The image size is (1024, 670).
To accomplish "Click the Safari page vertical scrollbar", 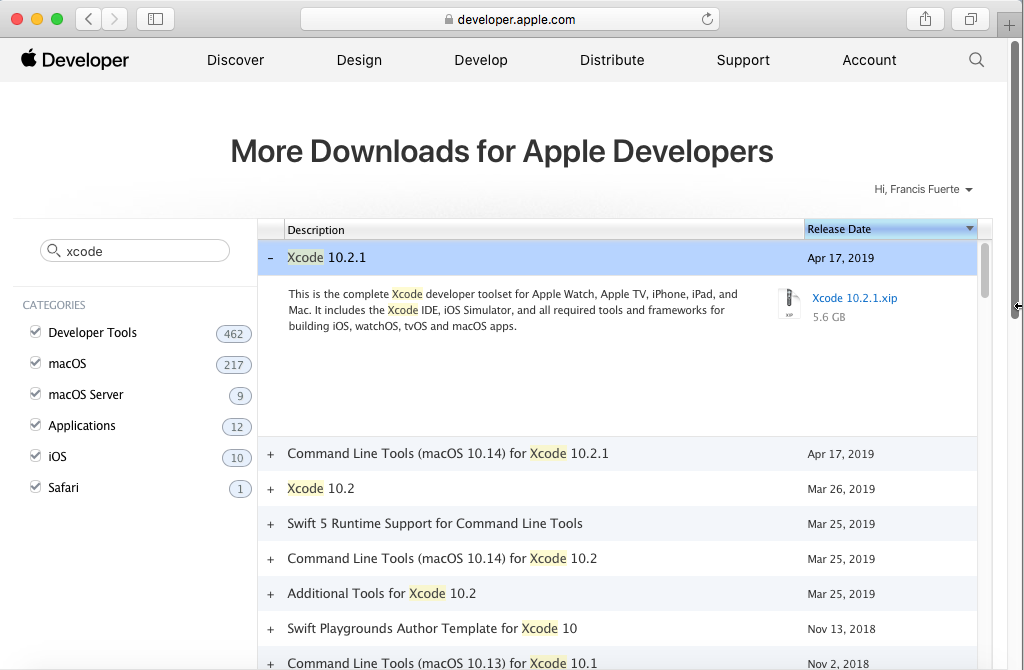I will tap(1015, 180).
